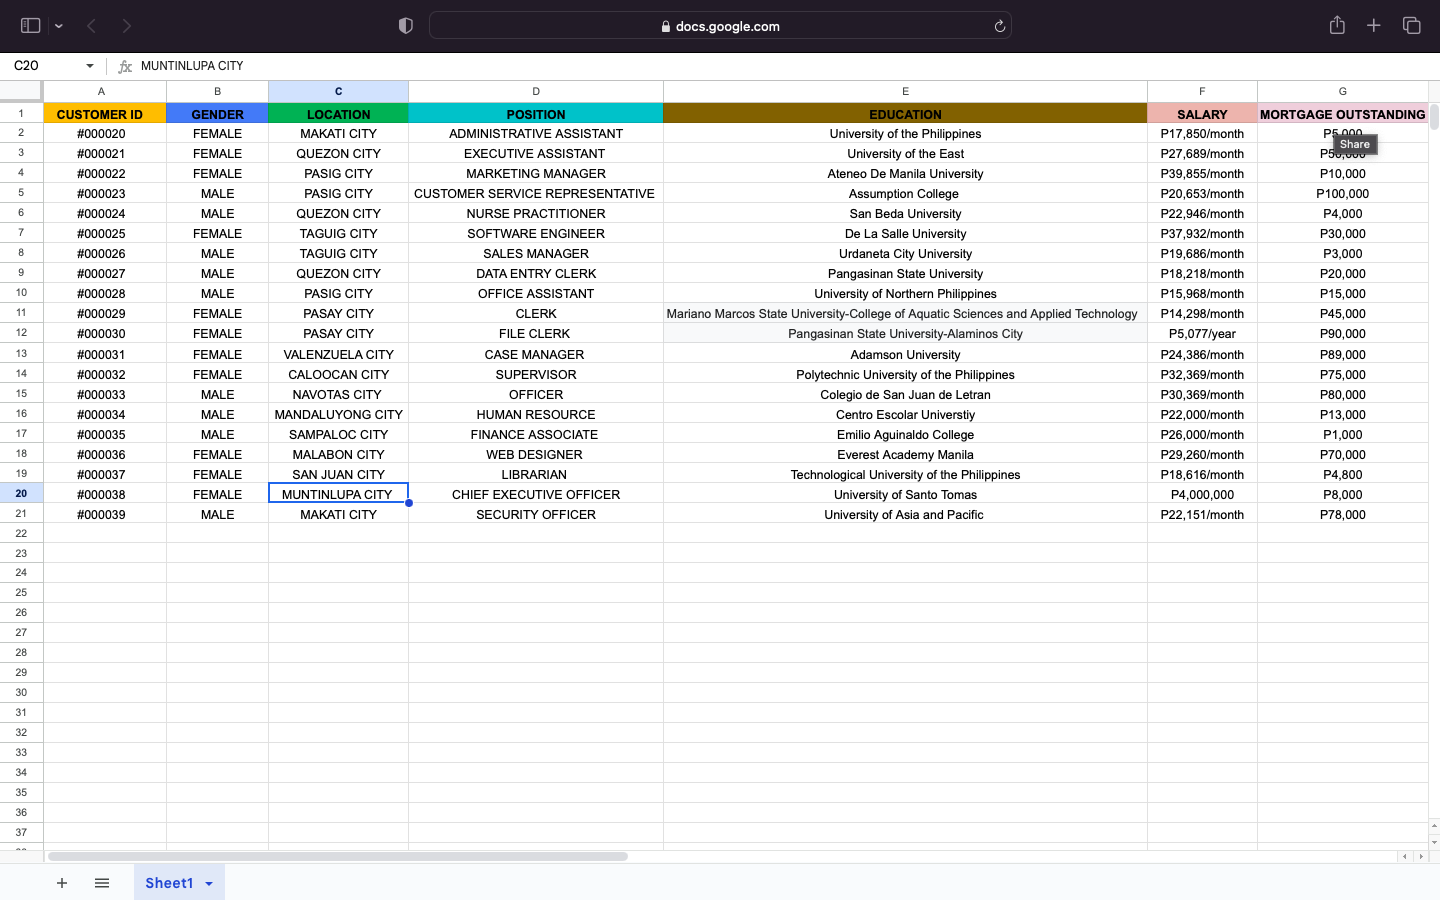This screenshot has height=900, width=1440.
Task: Toggle the Safari sidebar button
Action: click(30, 26)
